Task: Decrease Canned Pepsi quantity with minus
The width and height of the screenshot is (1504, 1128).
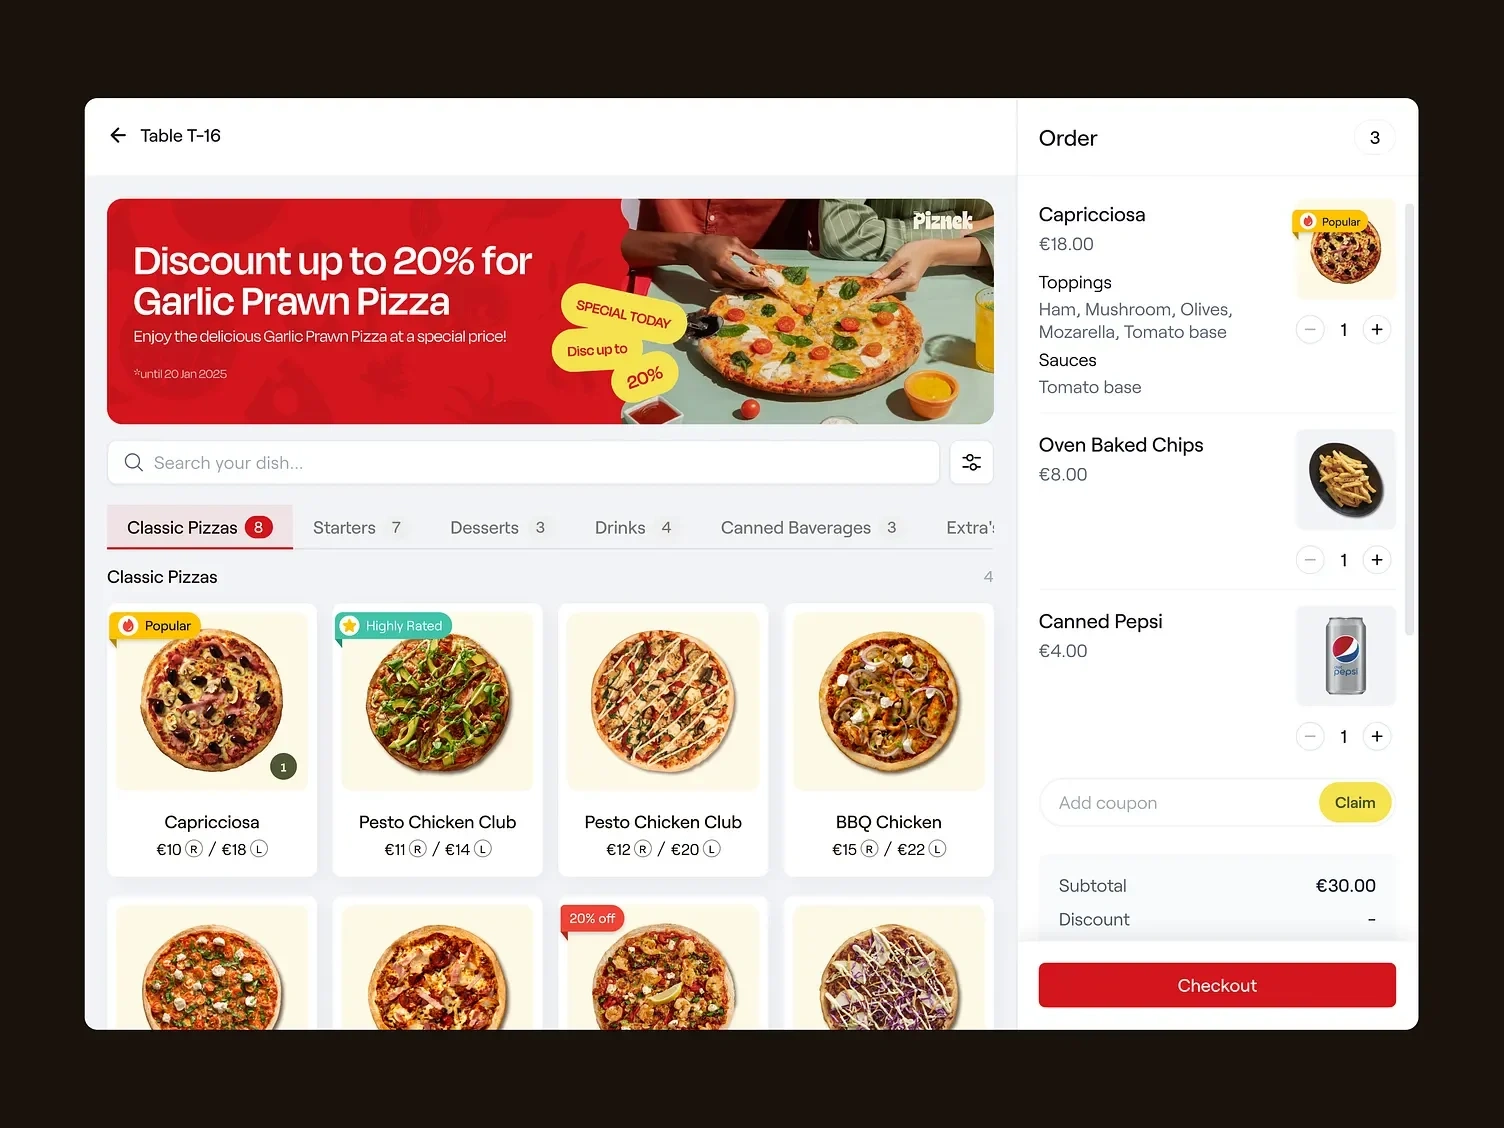Action: point(1310,737)
